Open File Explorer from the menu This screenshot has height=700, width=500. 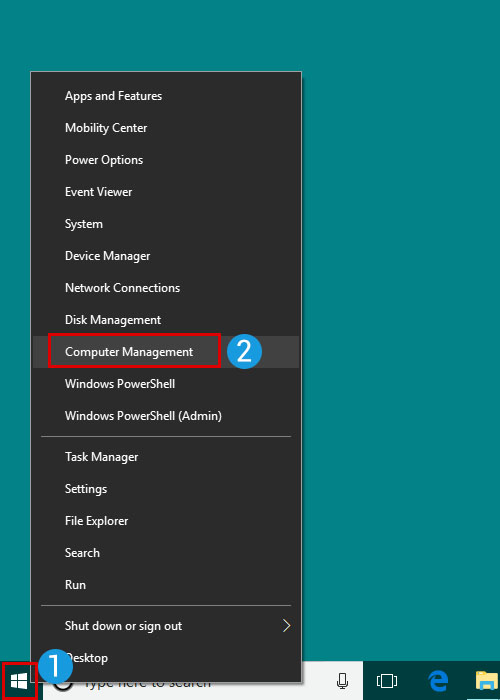(166, 521)
